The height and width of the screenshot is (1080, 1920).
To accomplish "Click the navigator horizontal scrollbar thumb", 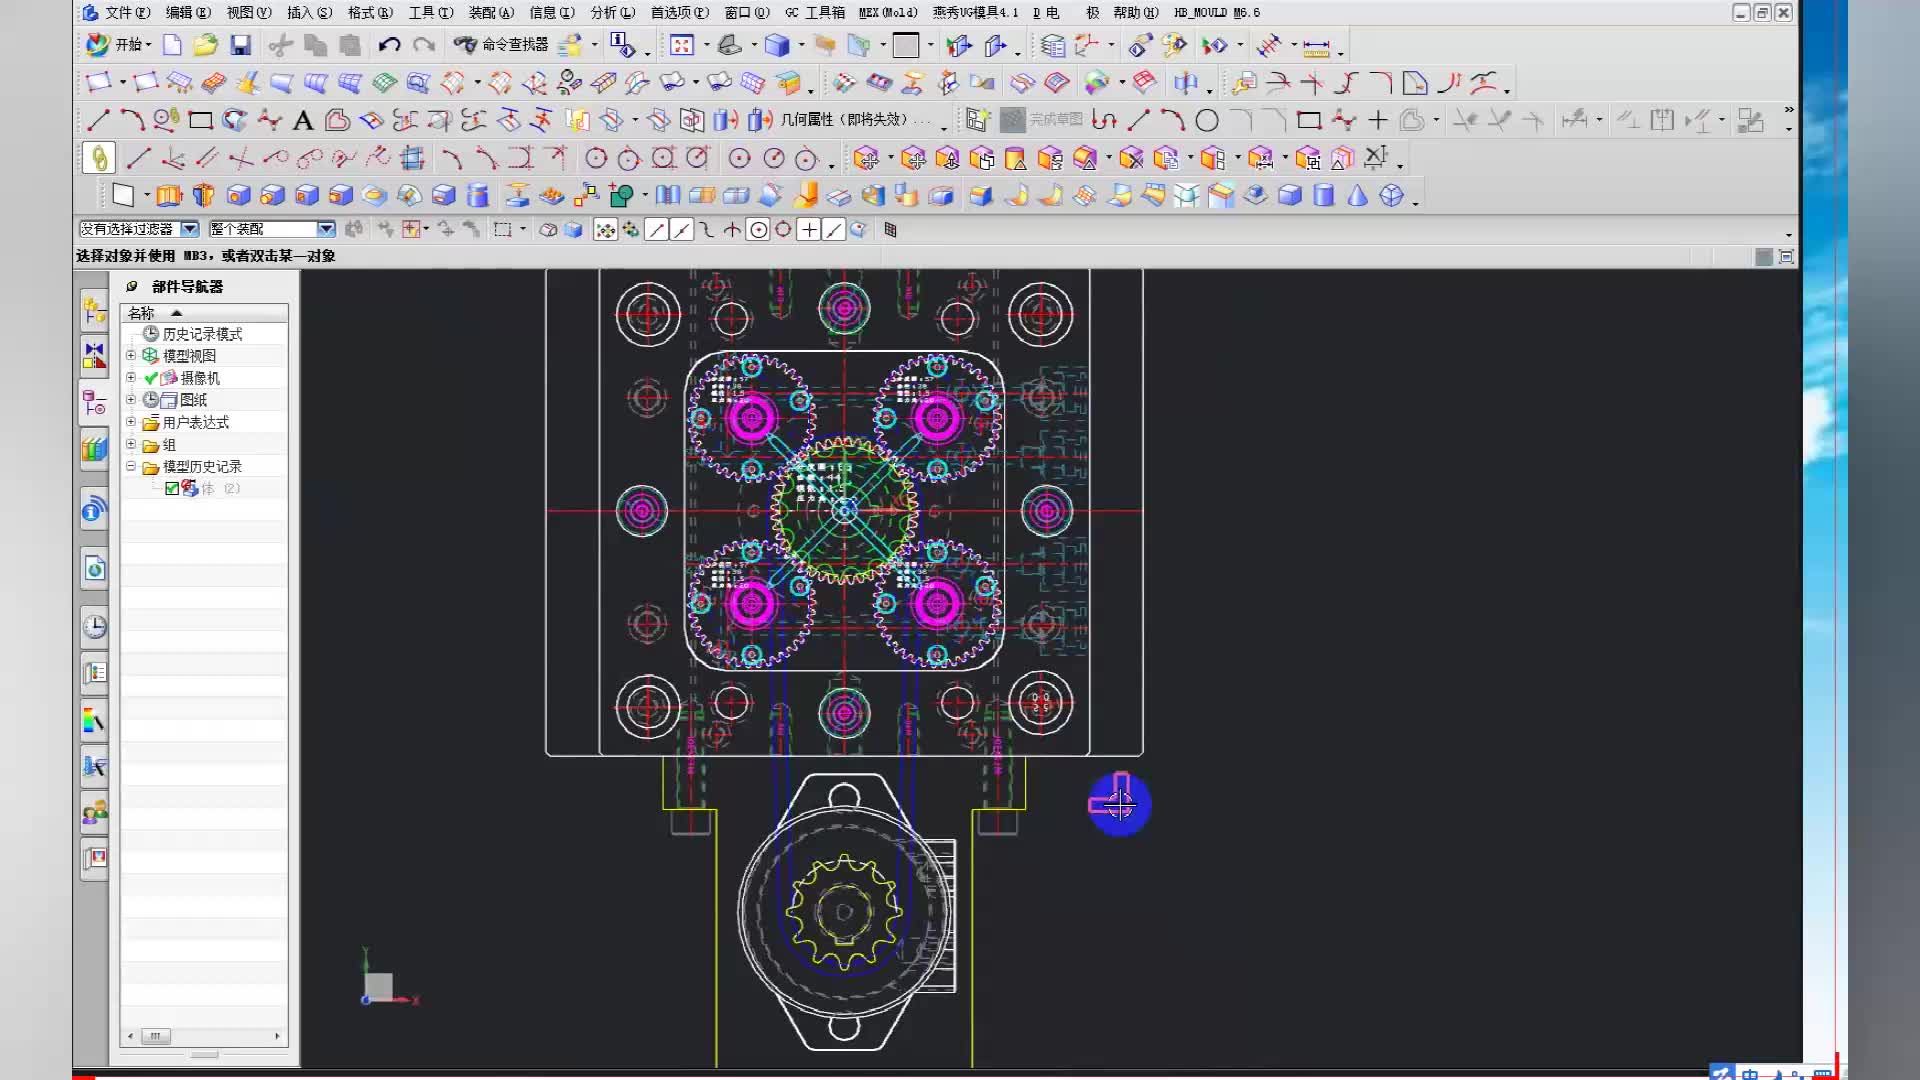I will tap(156, 1036).
